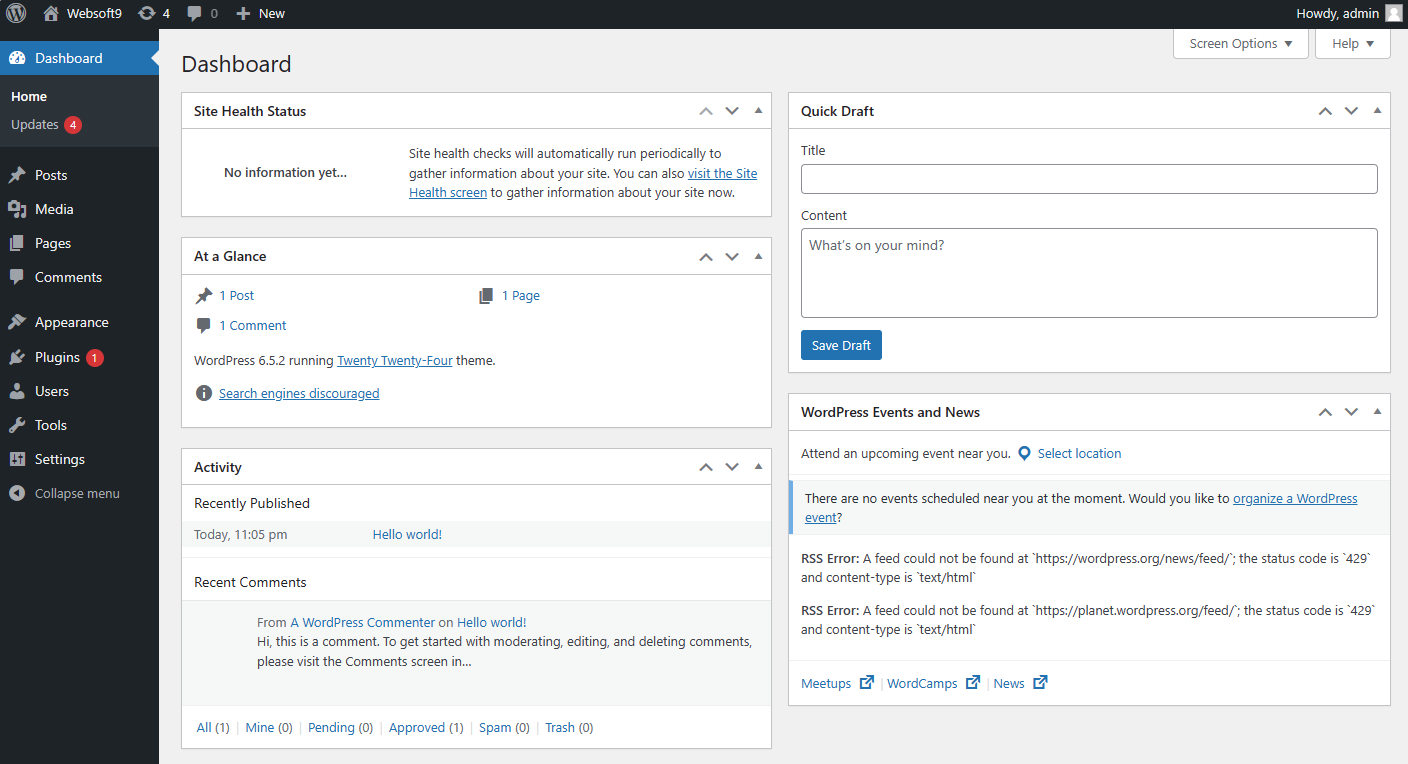Viewport: 1408px width, 764px height.
Task: Expand the Screen Options dropdown
Action: pos(1240,44)
